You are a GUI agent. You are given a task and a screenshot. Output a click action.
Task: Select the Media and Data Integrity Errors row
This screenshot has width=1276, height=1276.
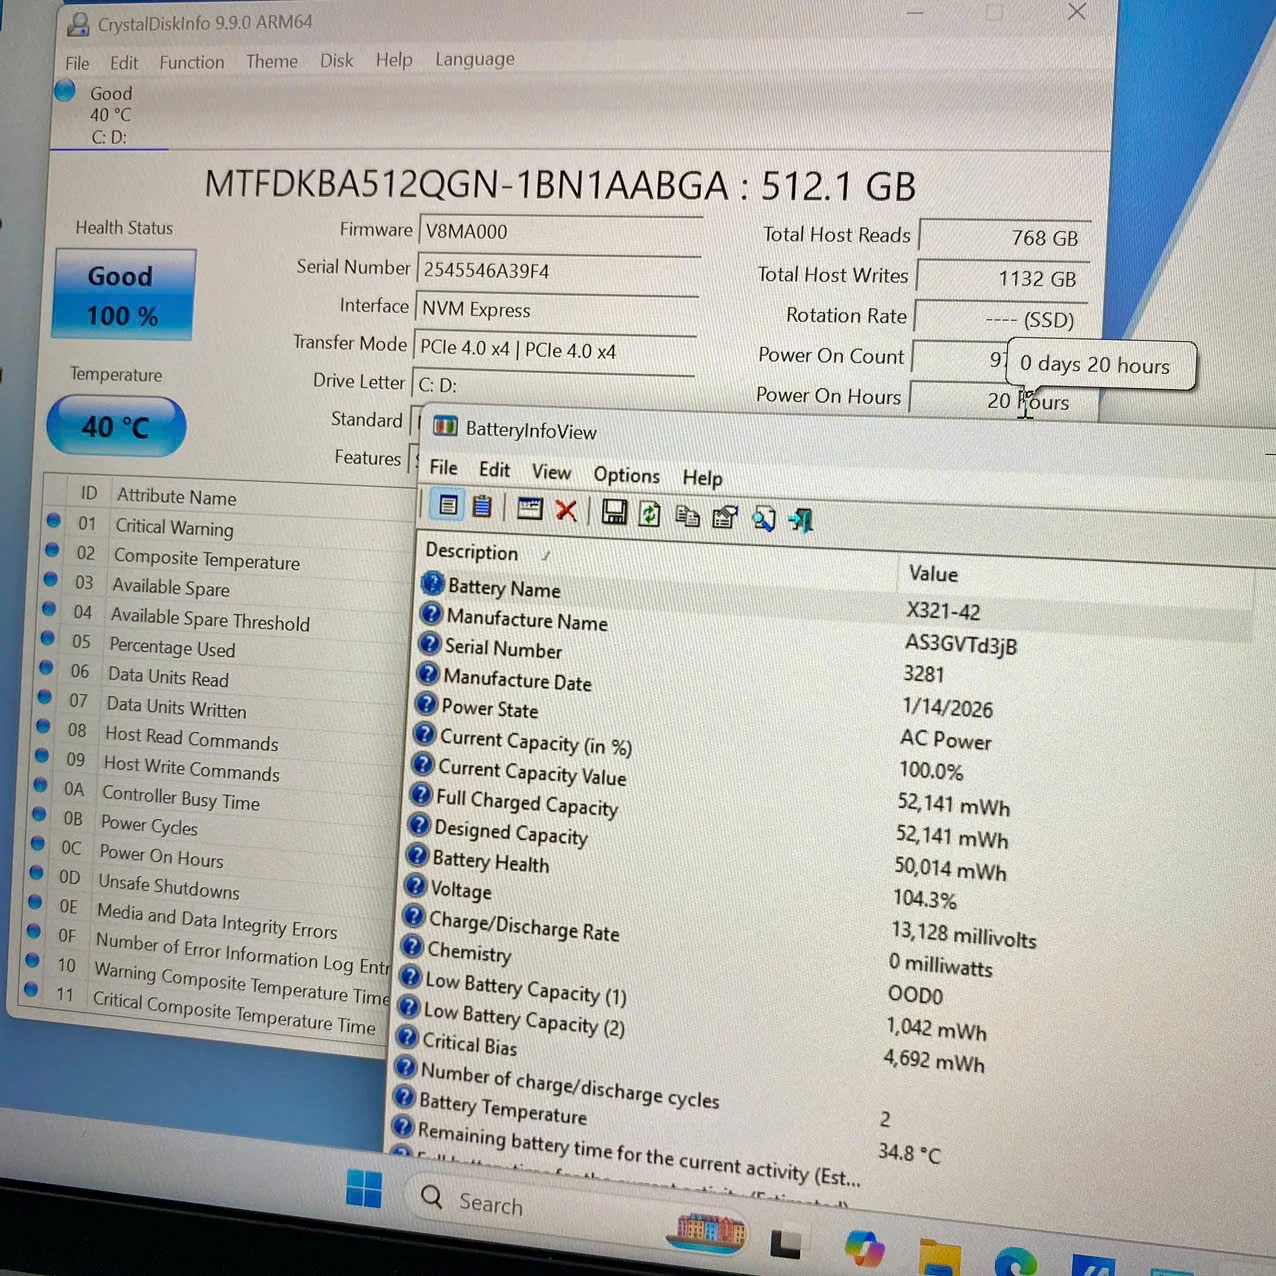207,916
